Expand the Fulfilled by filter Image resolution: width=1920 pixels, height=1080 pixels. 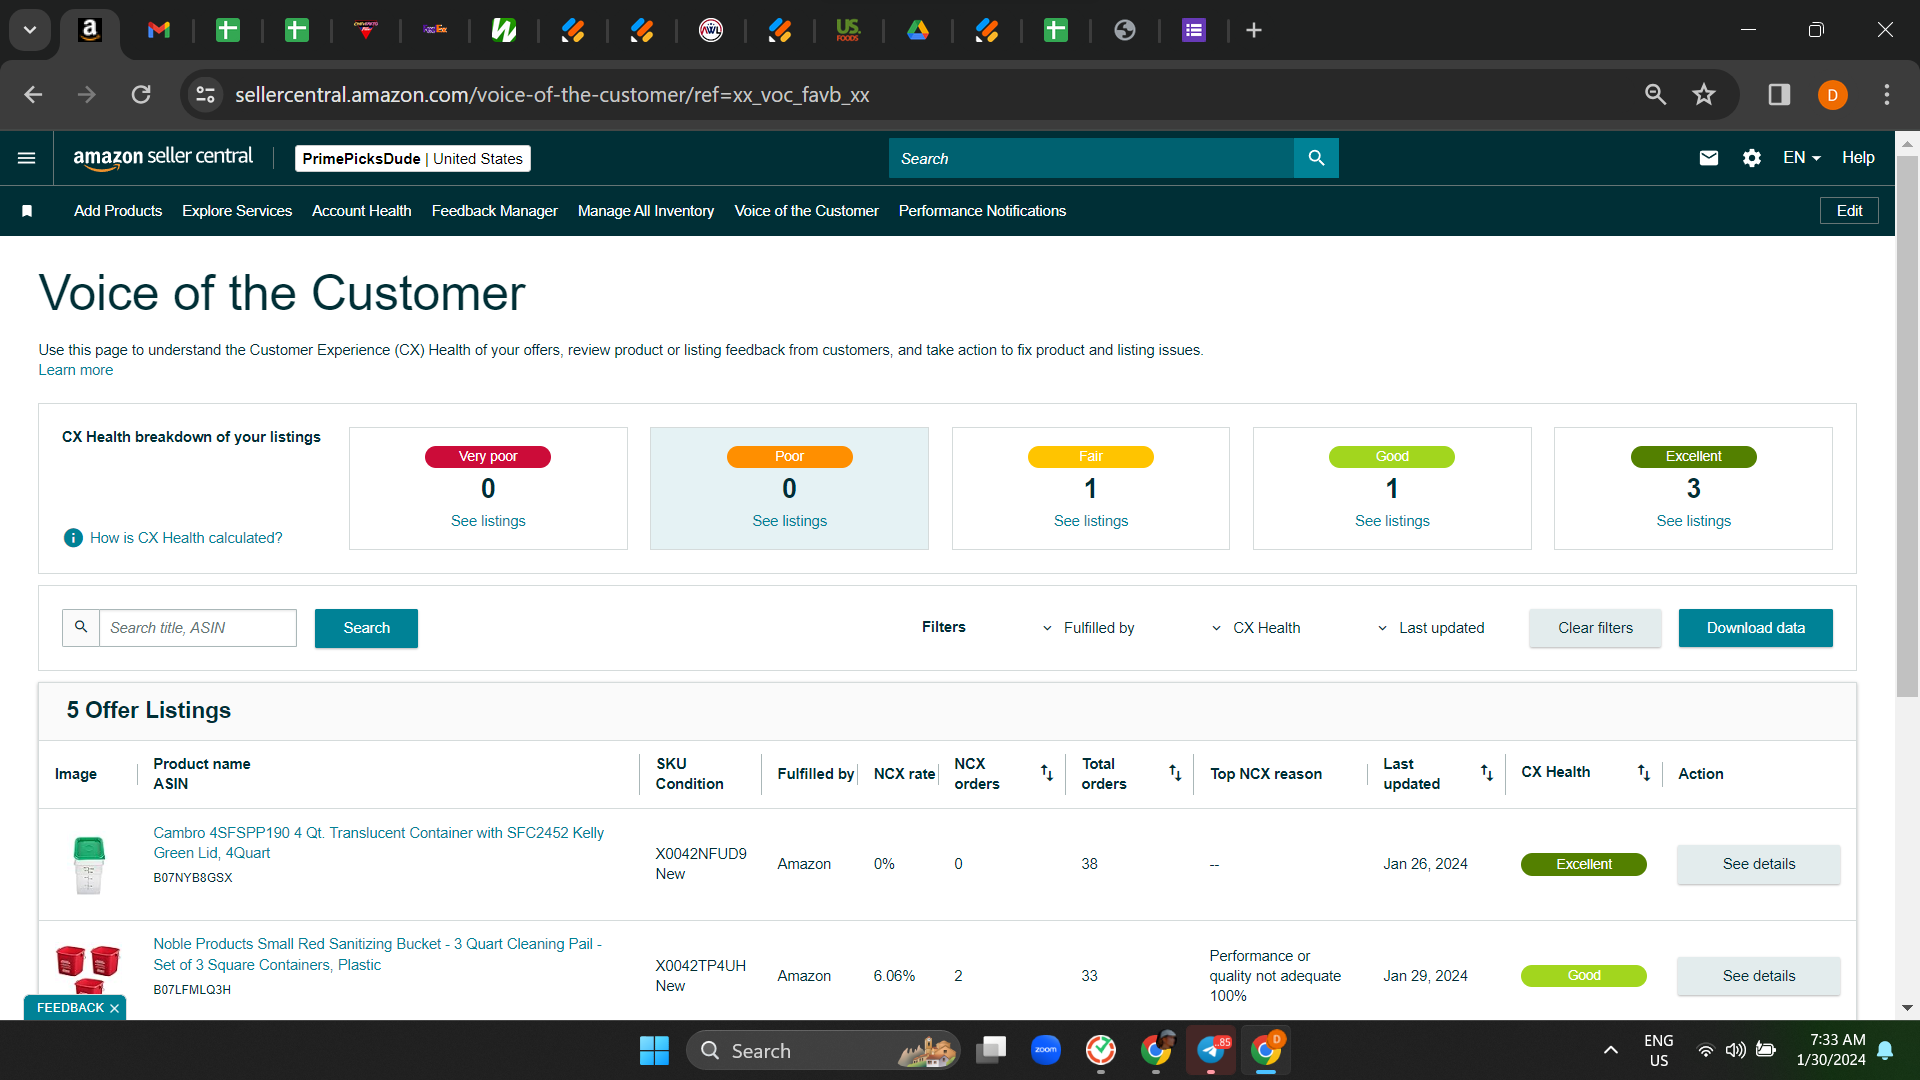pyautogui.click(x=1088, y=628)
